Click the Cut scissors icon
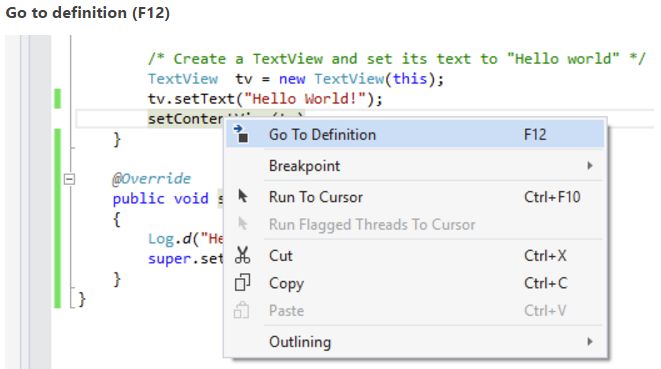 point(242,255)
